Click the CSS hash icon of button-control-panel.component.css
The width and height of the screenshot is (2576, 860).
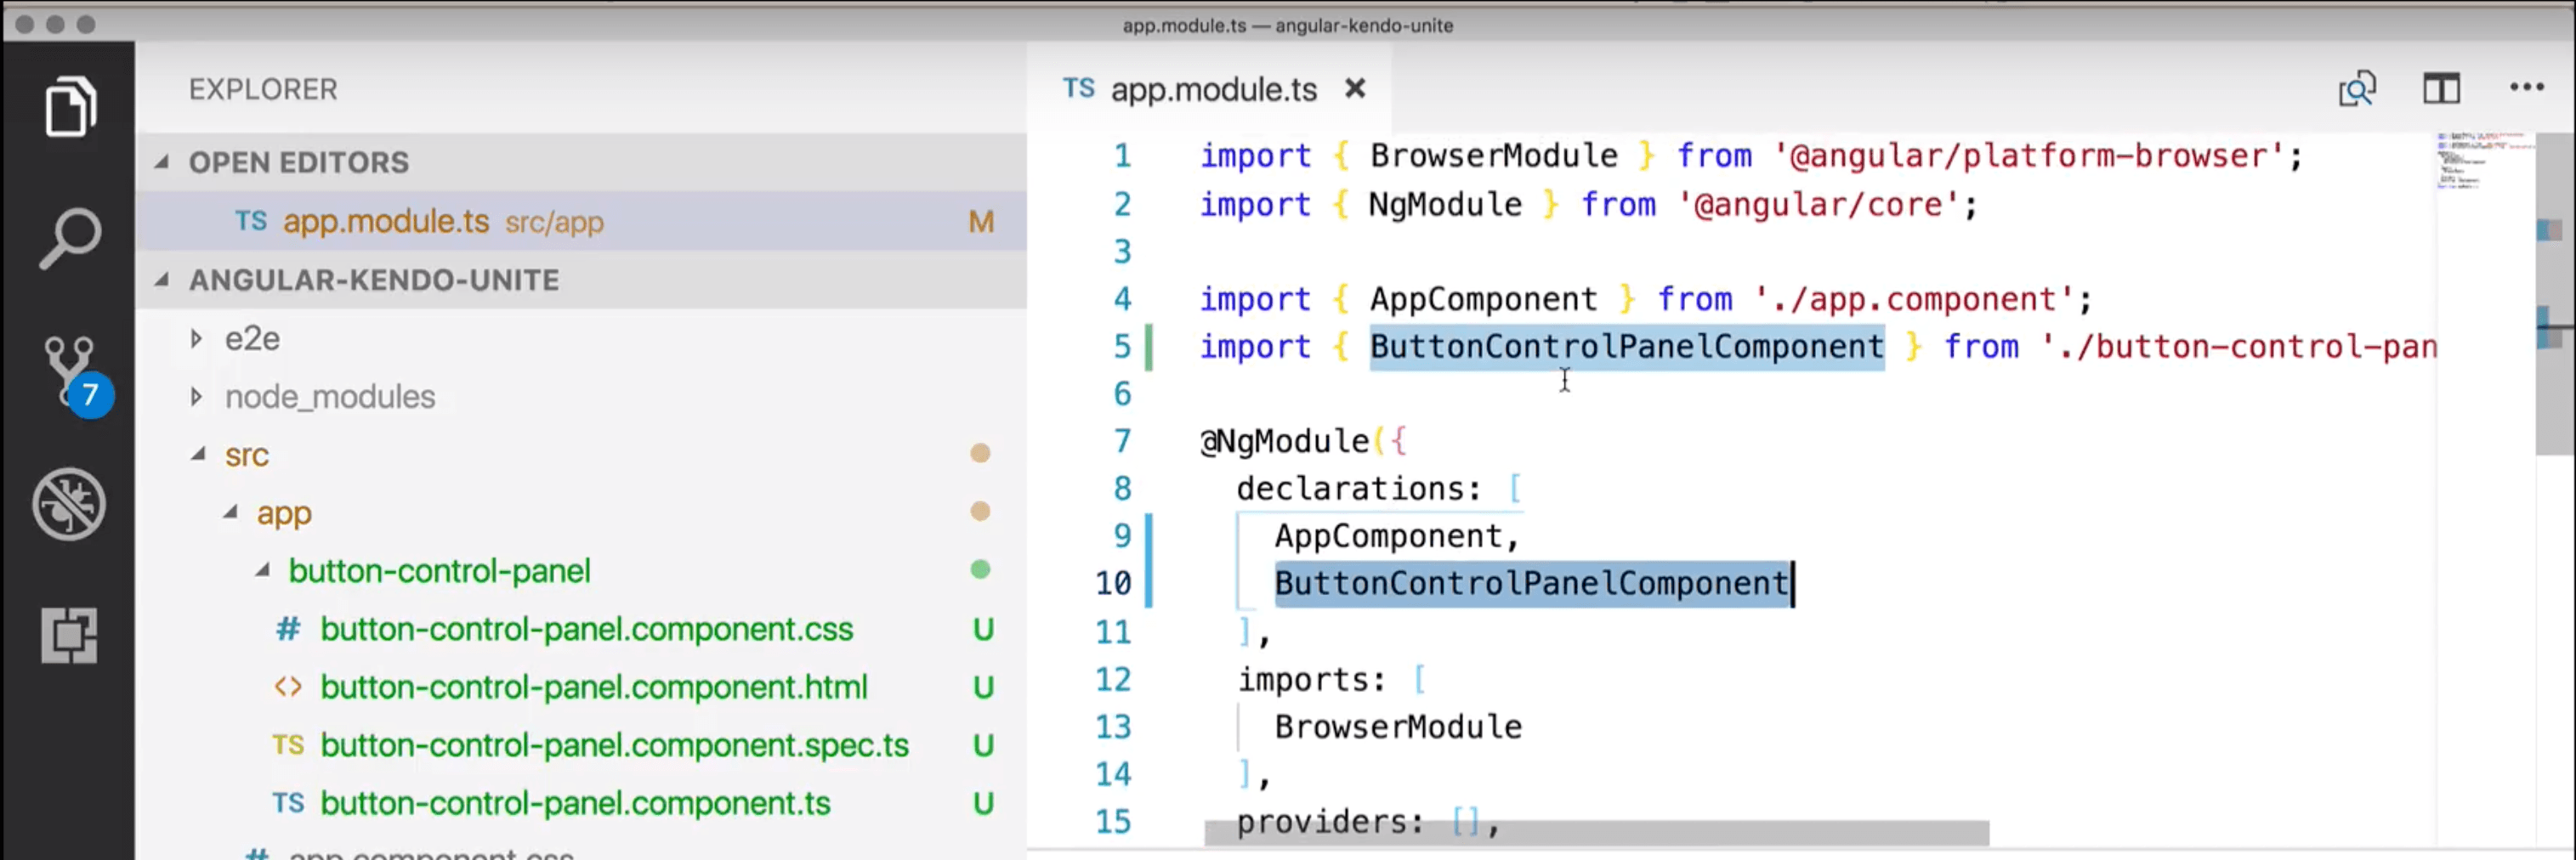(x=288, y=629)
